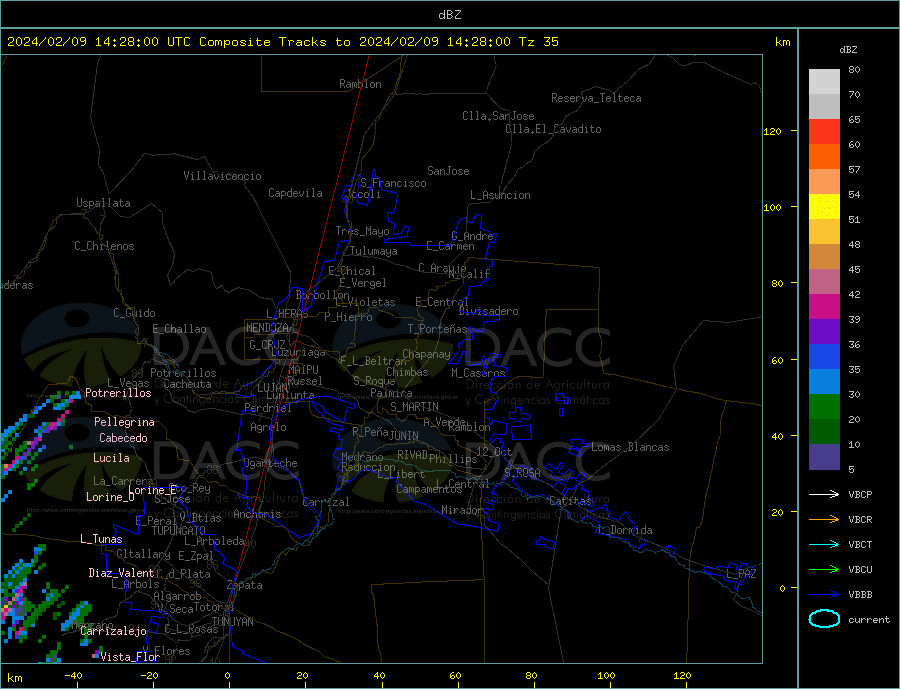Click the blue VBBB arrow icon
The width and height of the screenshot is (900, 689).
point(824,594)
